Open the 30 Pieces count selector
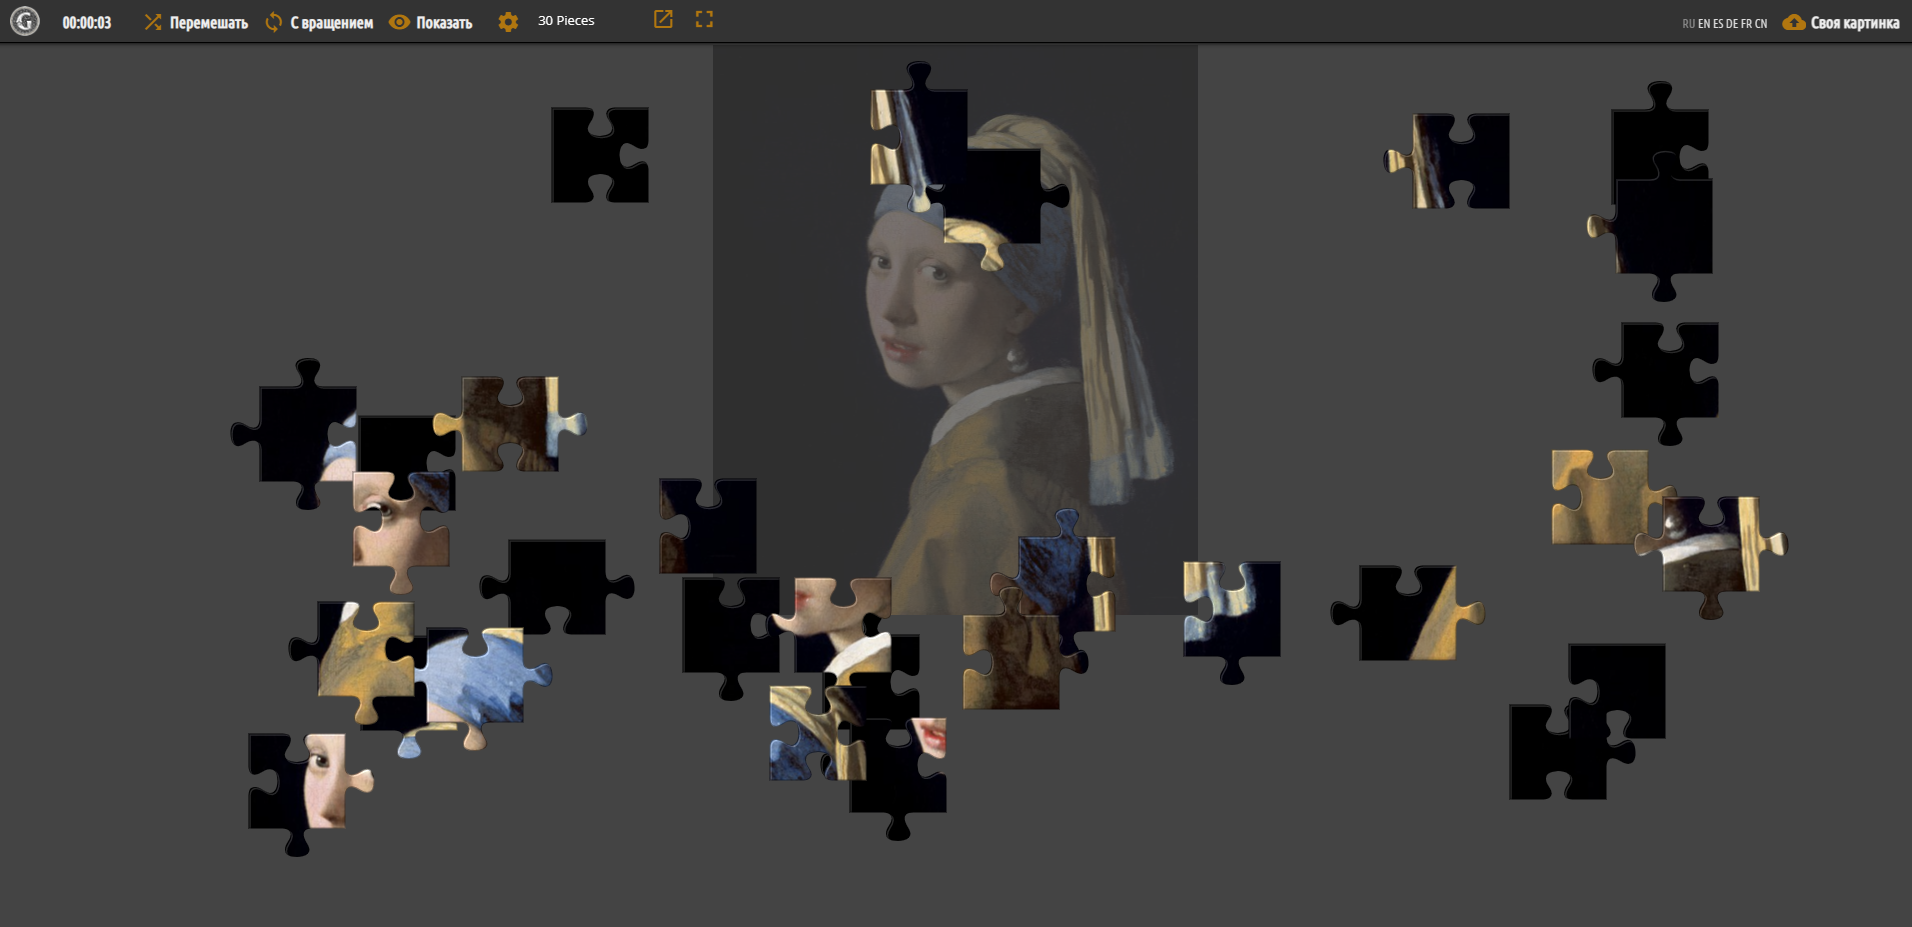 pyautogui.click(x=566, y=21)
